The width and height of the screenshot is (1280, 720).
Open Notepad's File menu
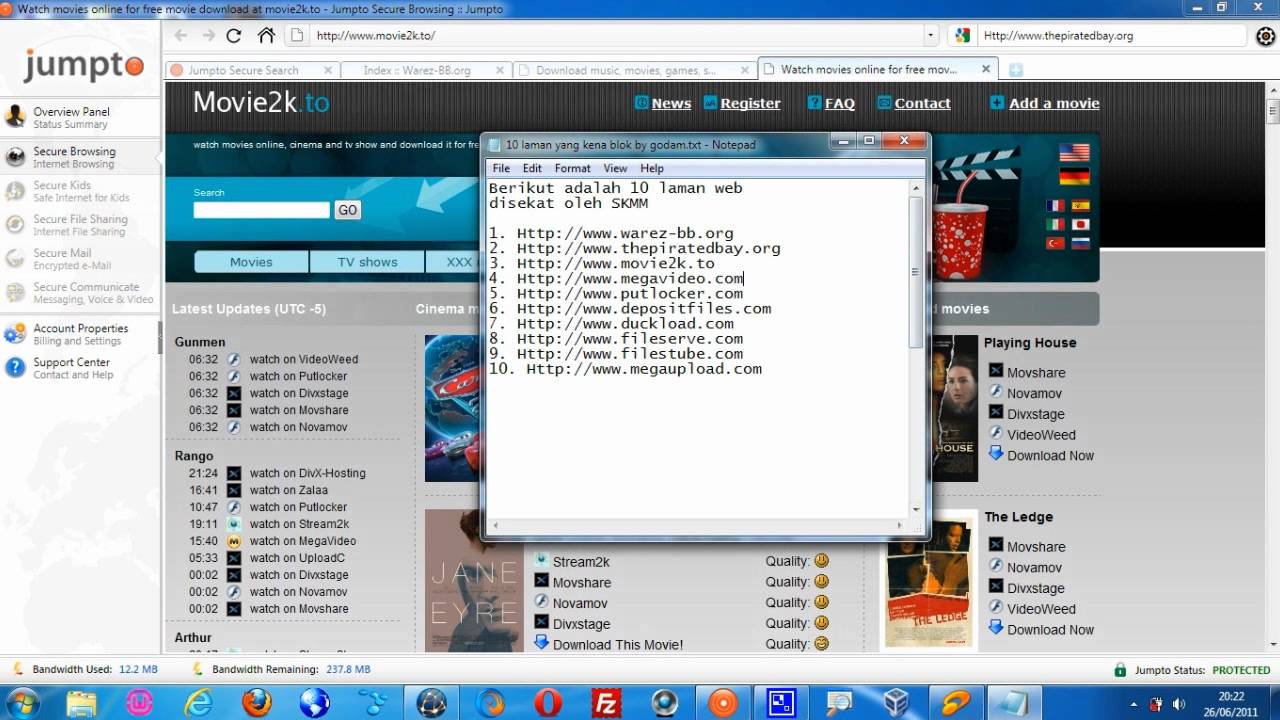pyautogui.click(x=501, y=168)
